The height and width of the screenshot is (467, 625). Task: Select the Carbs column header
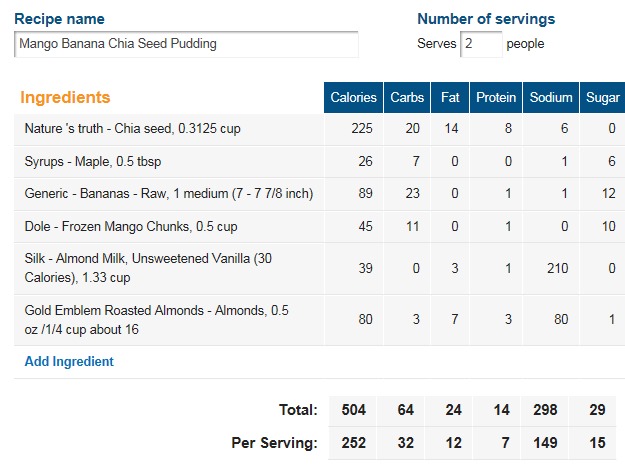[x=406, y=97]
